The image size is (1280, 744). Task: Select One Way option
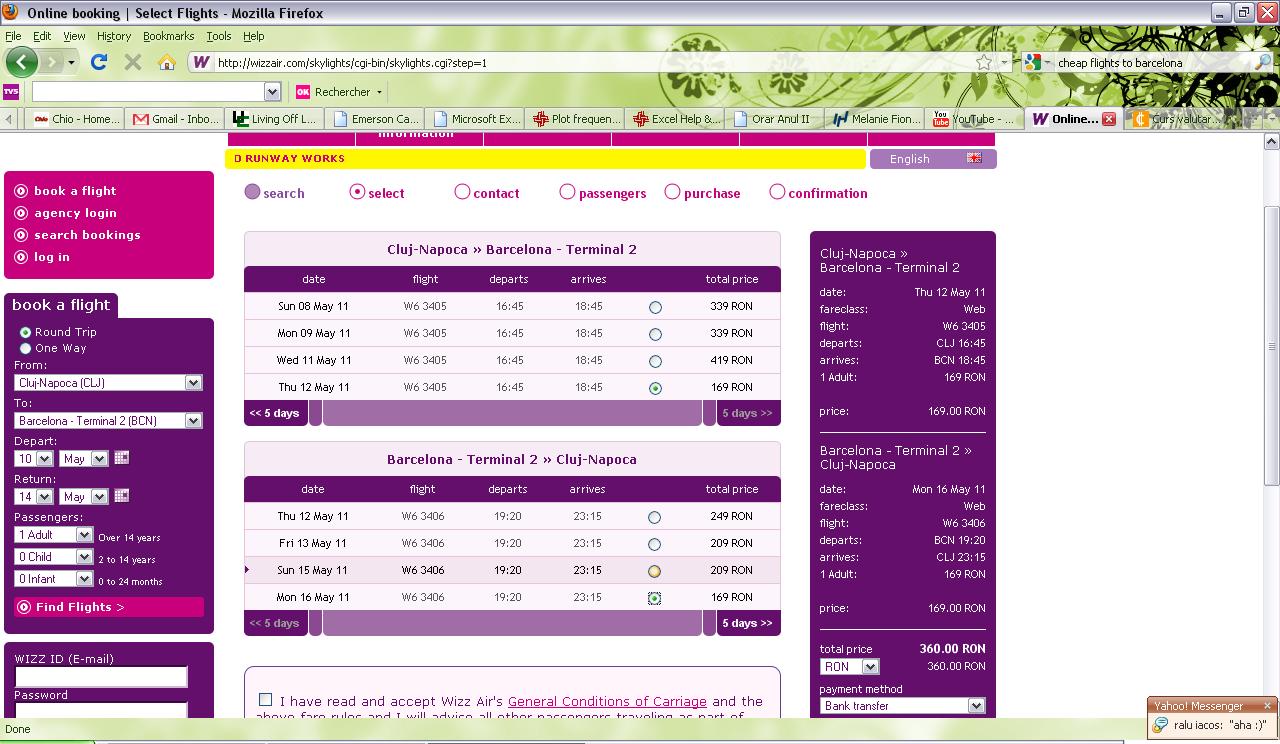tap(25, 348)
